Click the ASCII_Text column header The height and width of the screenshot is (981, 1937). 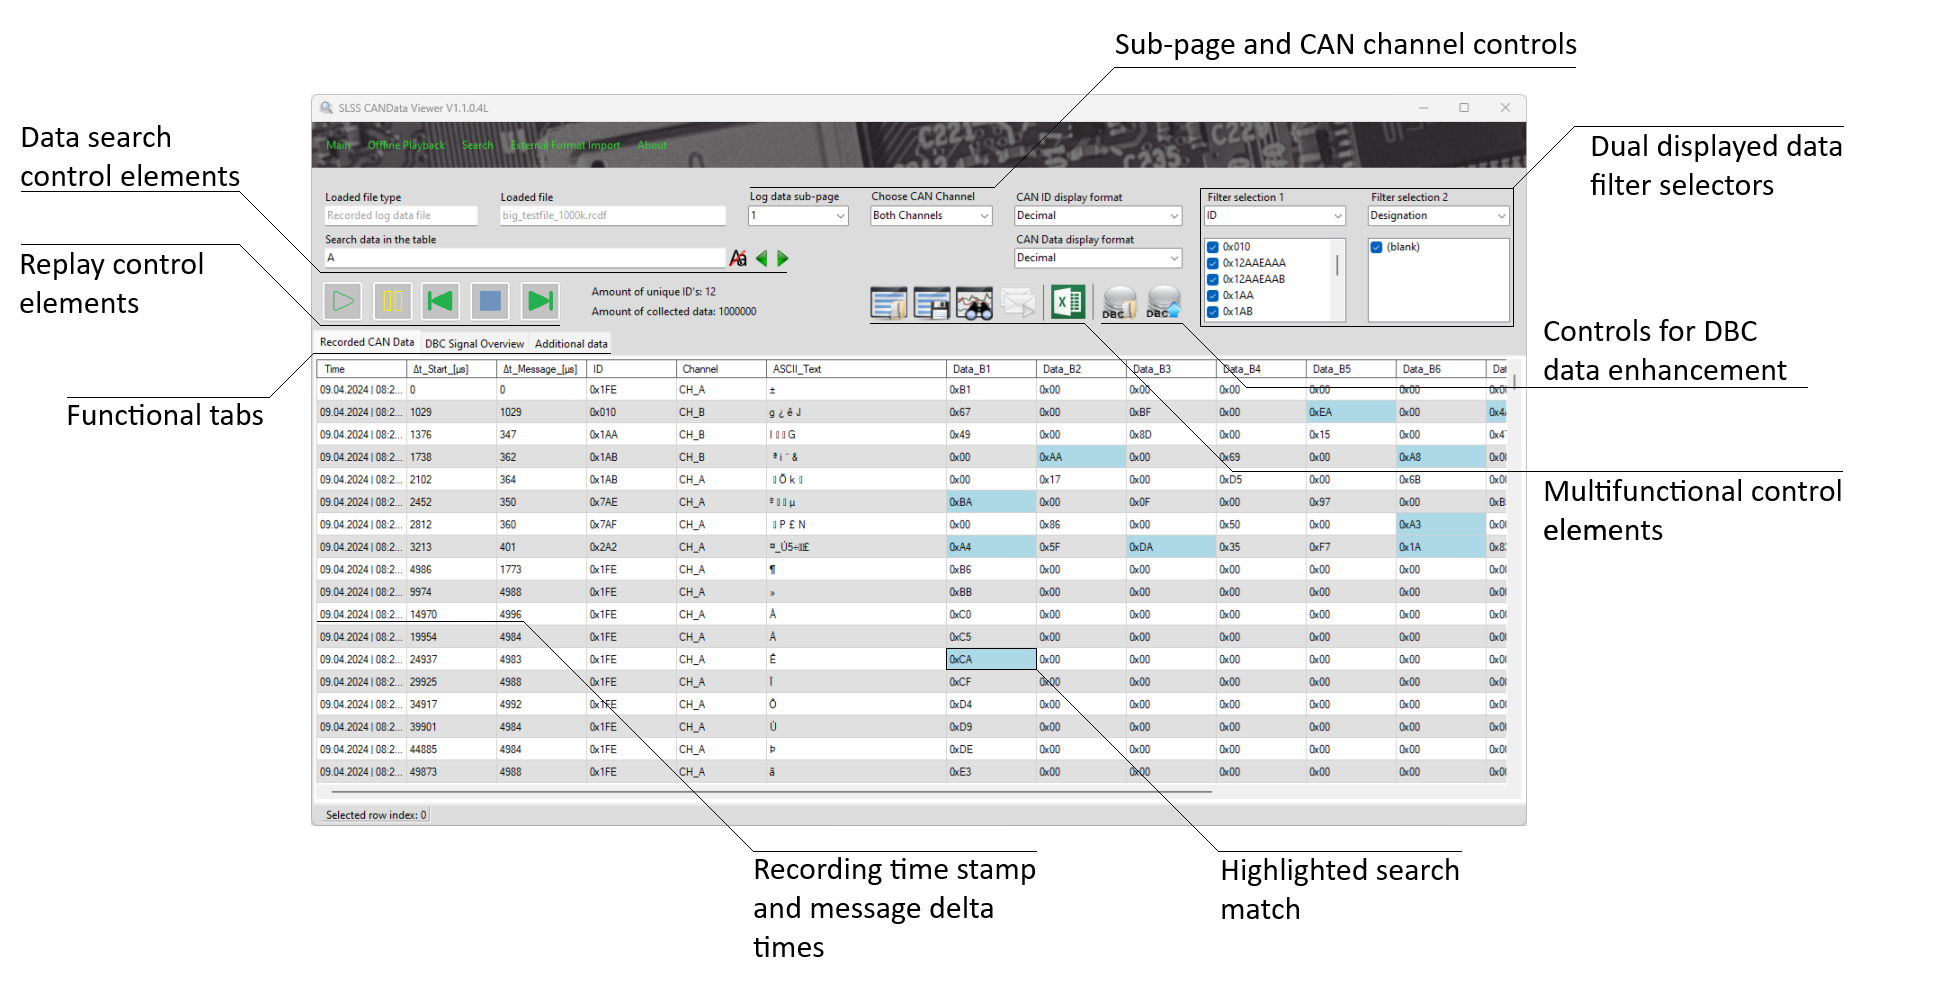(856, 369)
